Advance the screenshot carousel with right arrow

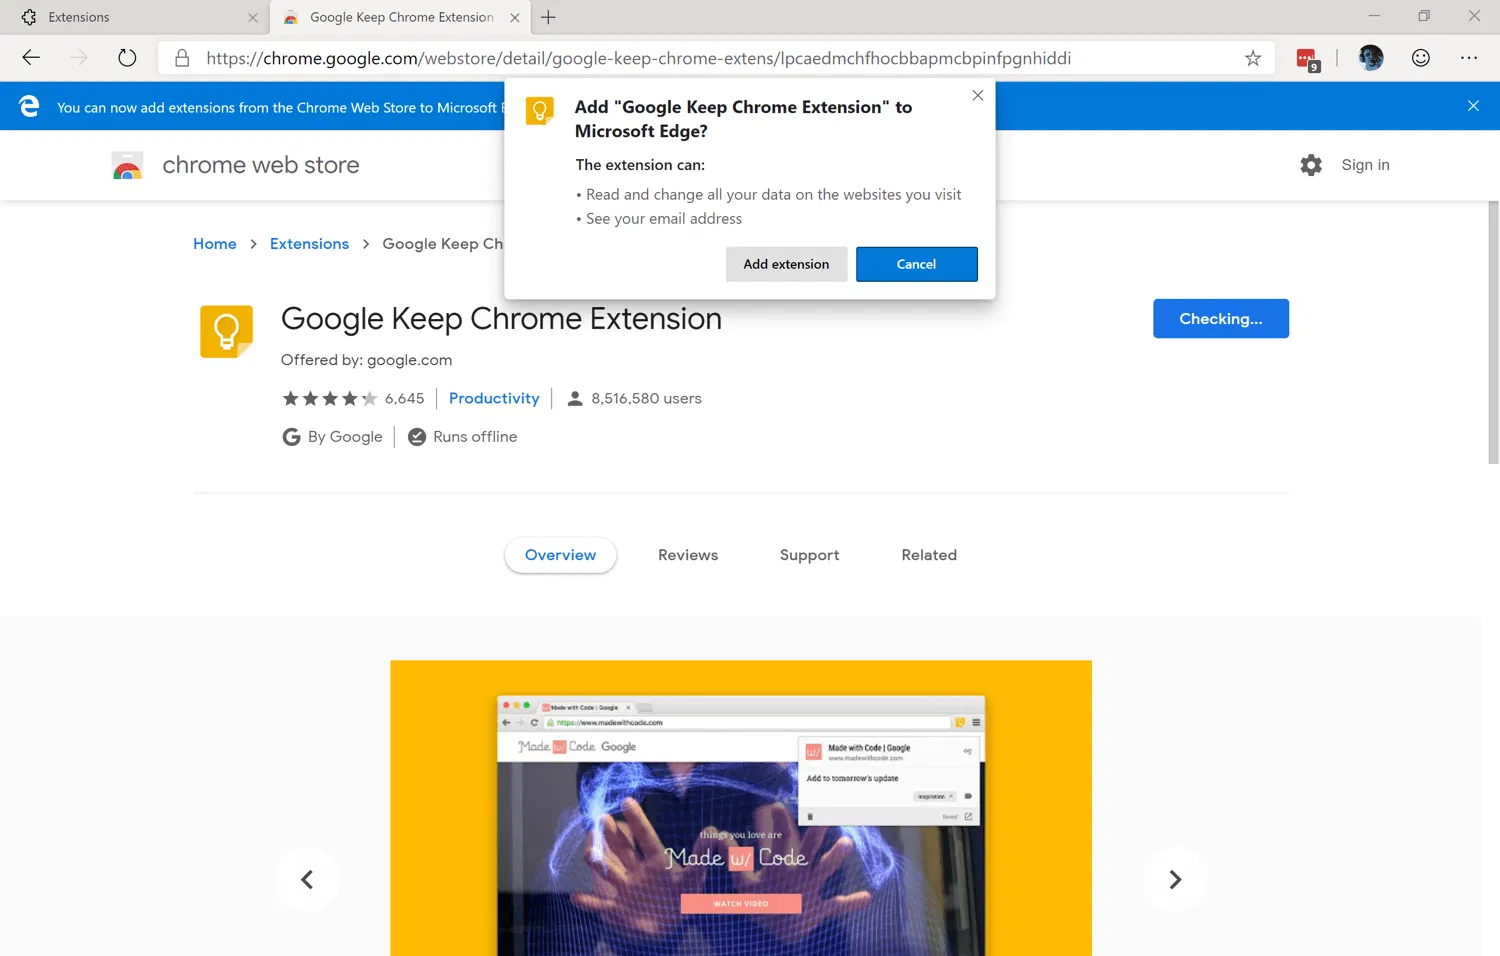point(1175,879)
